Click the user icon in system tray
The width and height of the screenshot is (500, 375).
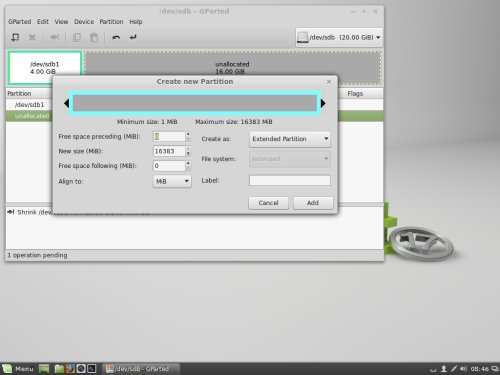point(444,369)
